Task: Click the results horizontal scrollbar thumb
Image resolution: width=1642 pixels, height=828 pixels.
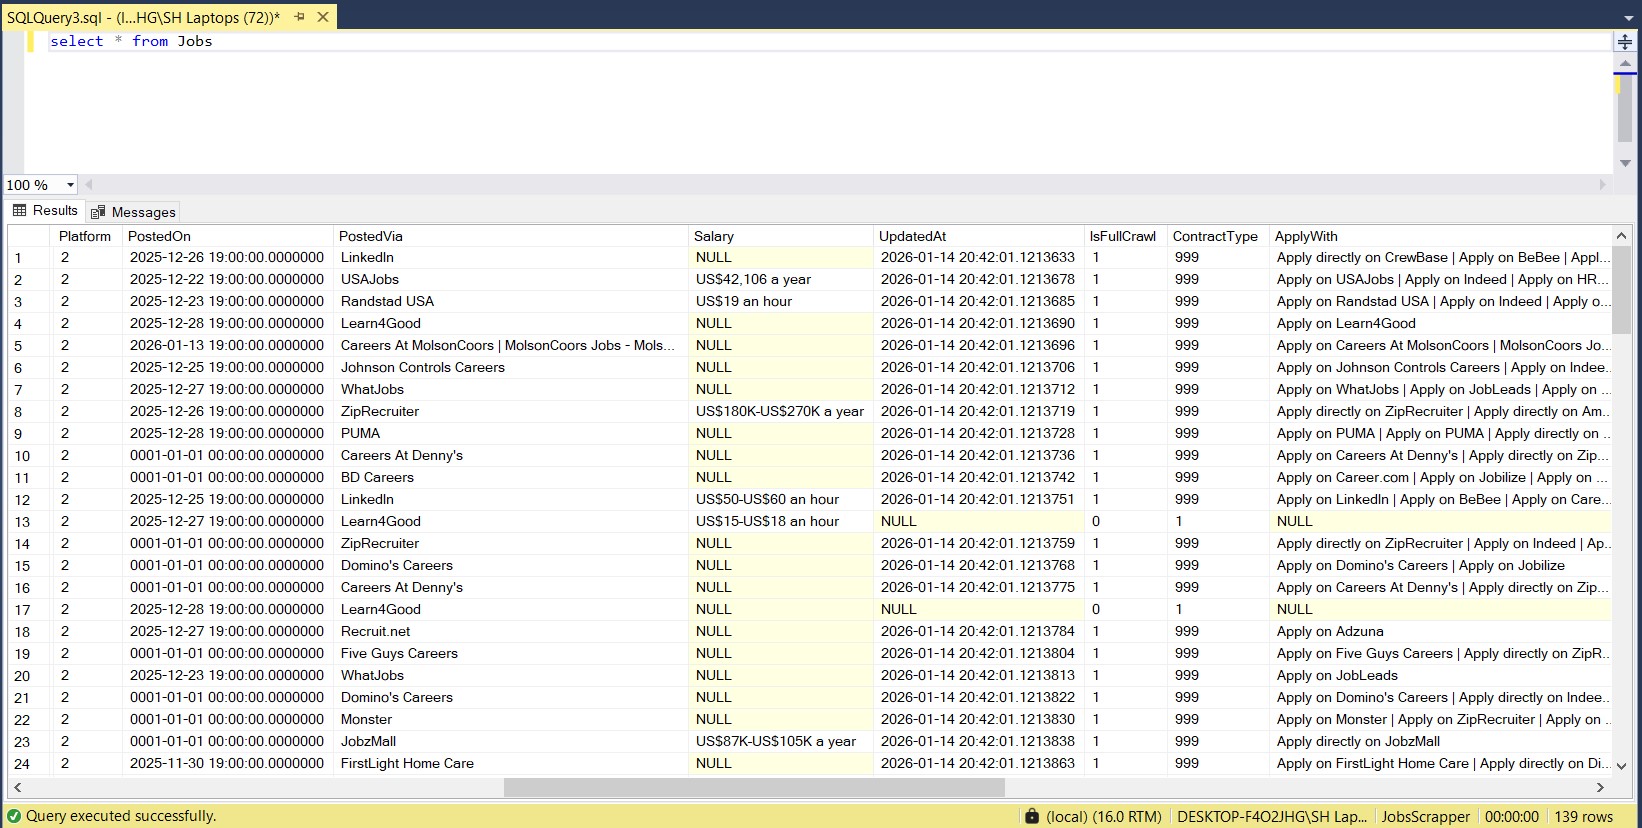Action: pos(753,788)
